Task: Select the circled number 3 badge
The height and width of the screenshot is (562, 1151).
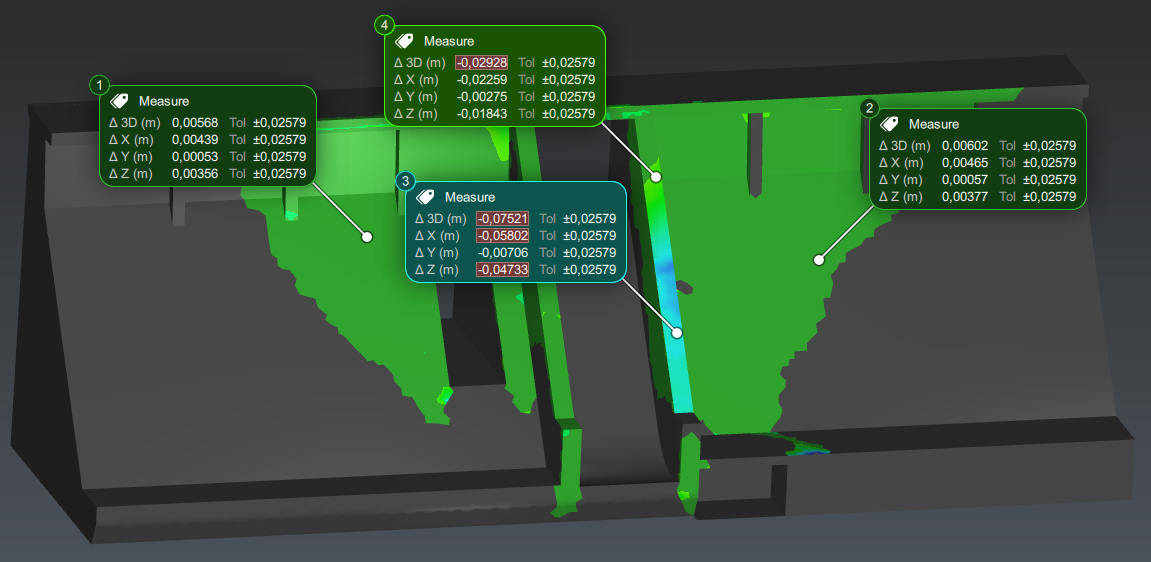Action: coord(405,181)
